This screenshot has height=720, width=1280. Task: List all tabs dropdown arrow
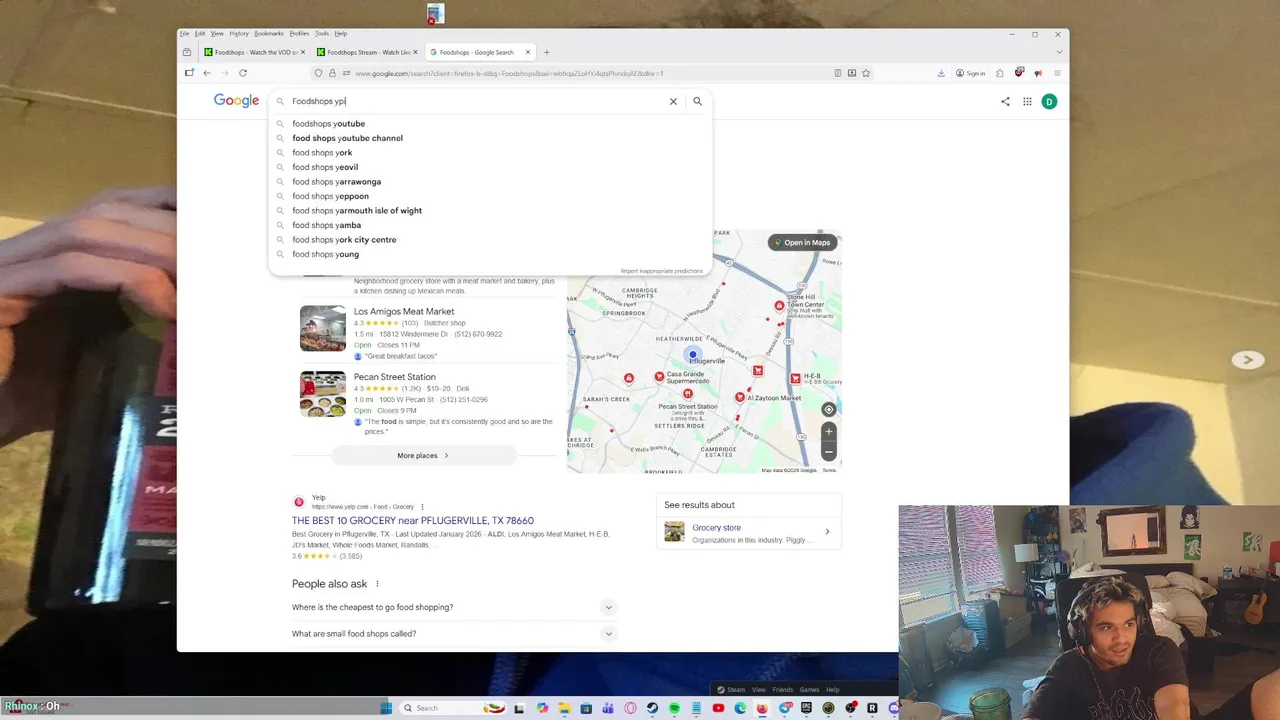(1058, 52)
